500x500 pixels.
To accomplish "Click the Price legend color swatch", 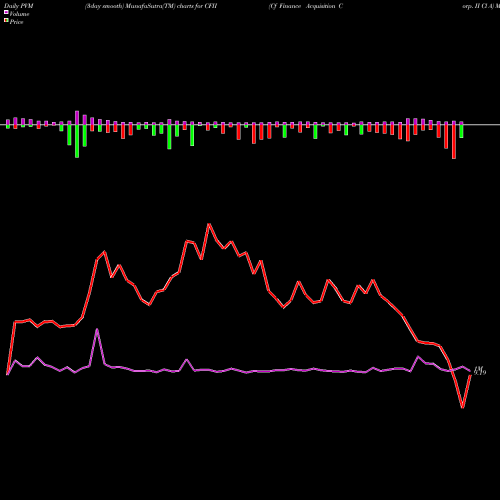I will (6, 21).
